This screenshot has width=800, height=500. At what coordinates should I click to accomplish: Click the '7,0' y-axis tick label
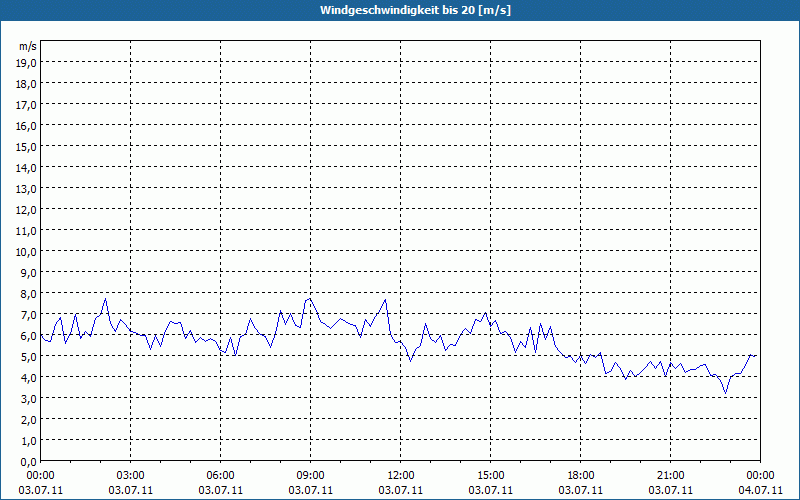click(x=29, y=314)
